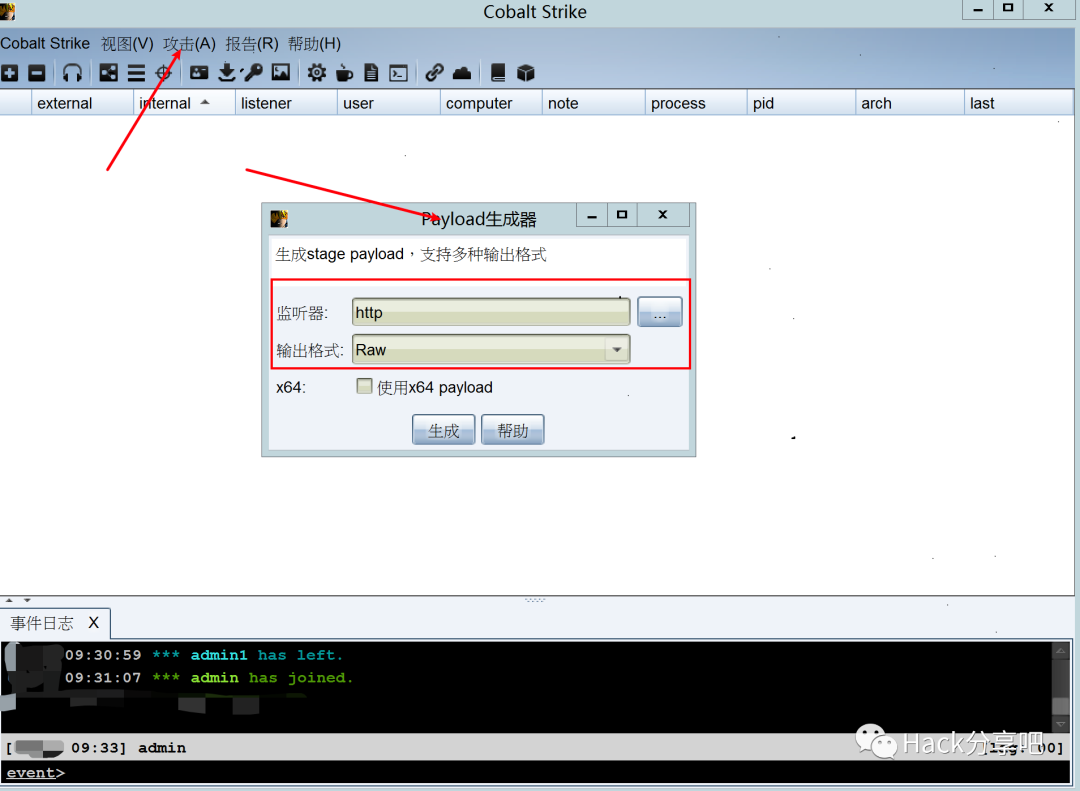The width and height of the screenshot is (1080, 791).
Task: Open help with the book icon
Action: 498,72
